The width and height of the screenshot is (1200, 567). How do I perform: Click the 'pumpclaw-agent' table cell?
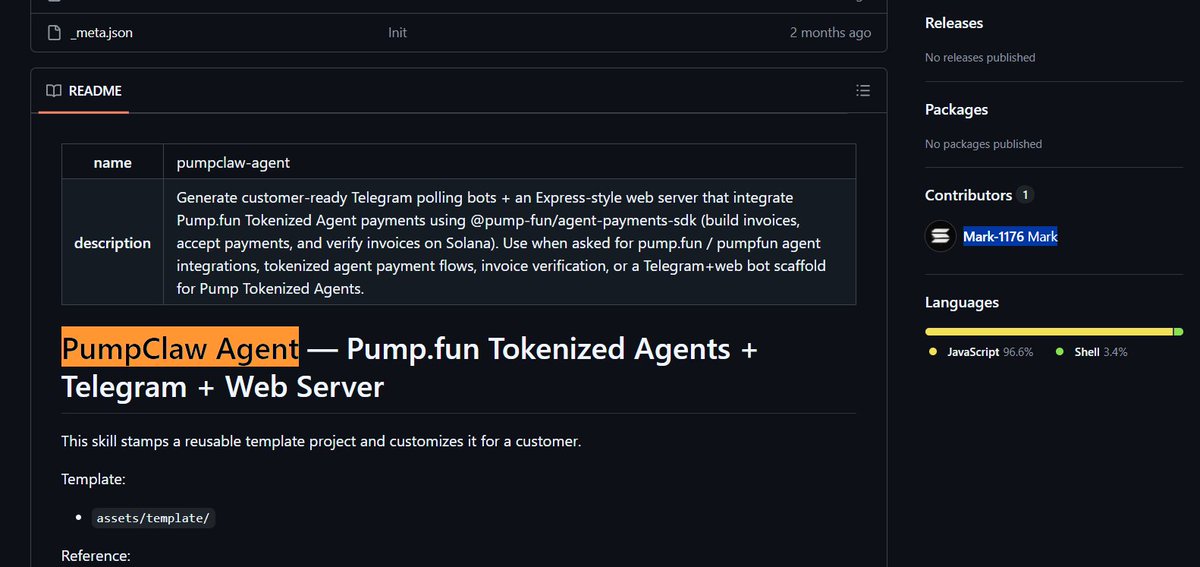click(x=510, y=162)
